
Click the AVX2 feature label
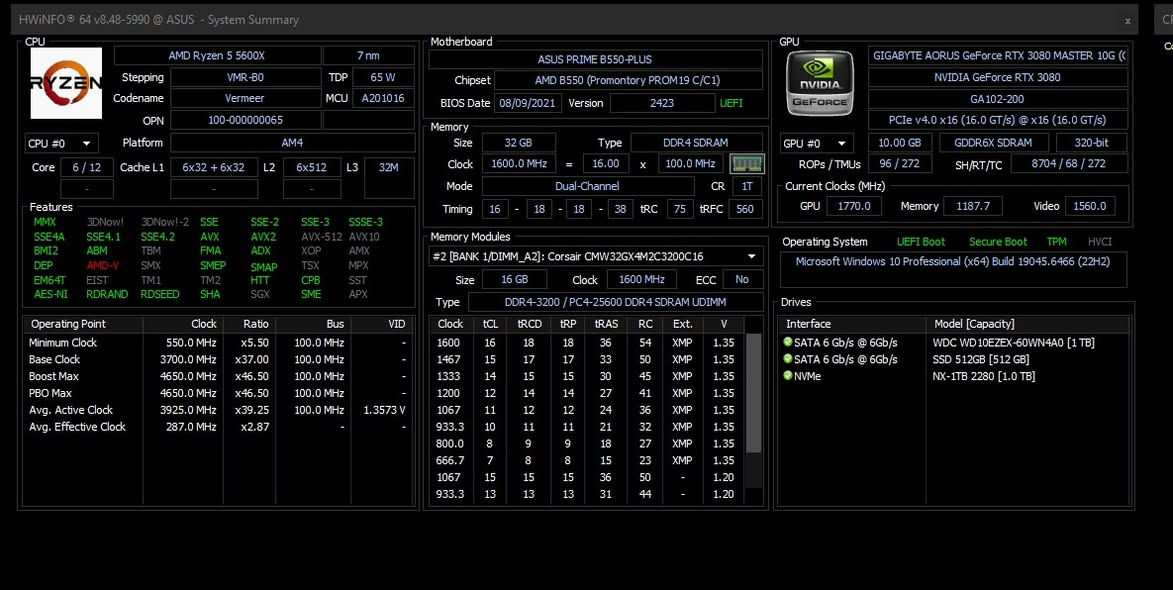click(263, 236)
